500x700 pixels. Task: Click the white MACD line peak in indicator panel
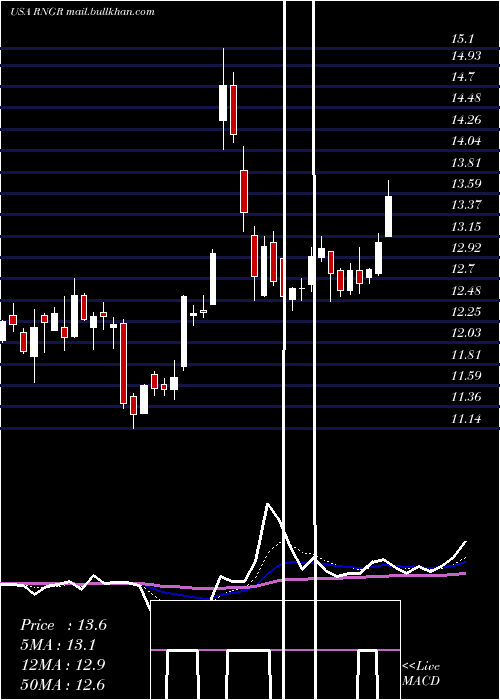[267, 504]
